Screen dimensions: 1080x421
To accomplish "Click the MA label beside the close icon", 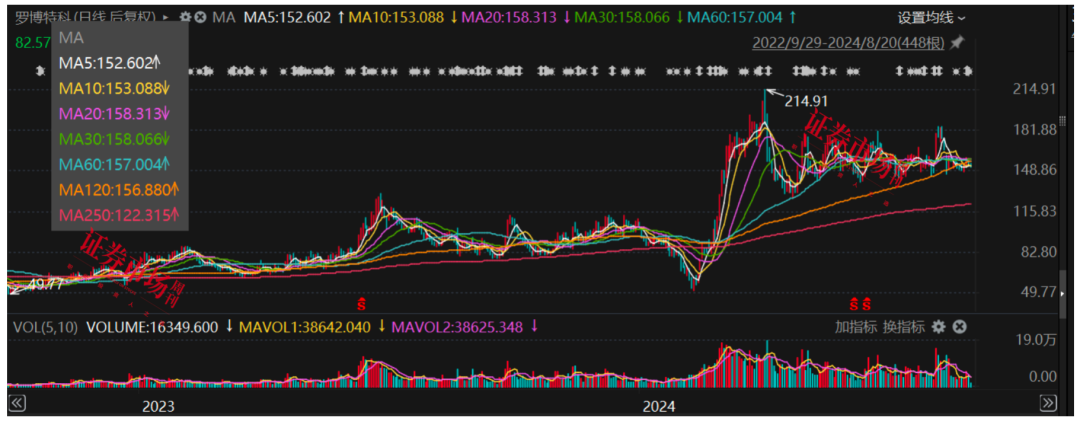I will coord(224,17).
